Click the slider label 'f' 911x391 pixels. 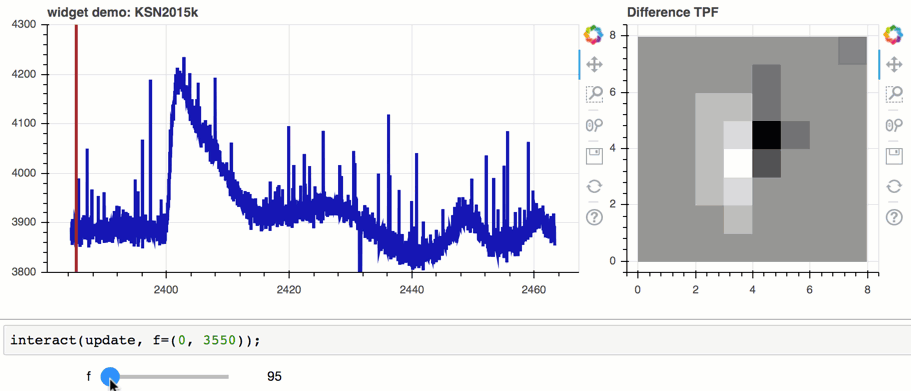pyautogui.click(x=89, y=376)
